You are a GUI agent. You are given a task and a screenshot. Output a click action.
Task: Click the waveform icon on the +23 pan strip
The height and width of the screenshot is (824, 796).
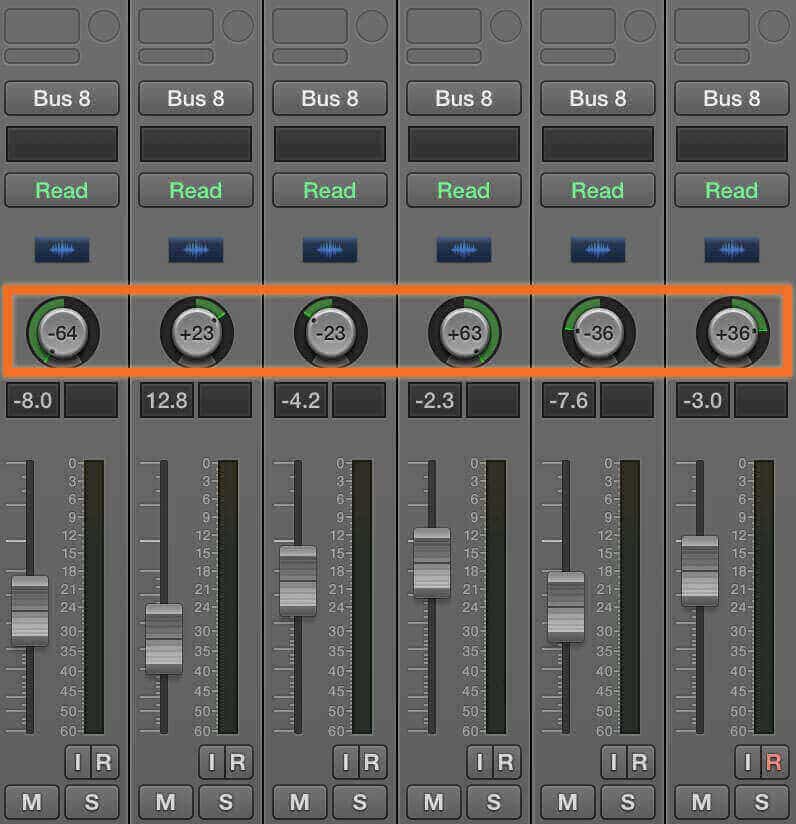pos(196,250)
